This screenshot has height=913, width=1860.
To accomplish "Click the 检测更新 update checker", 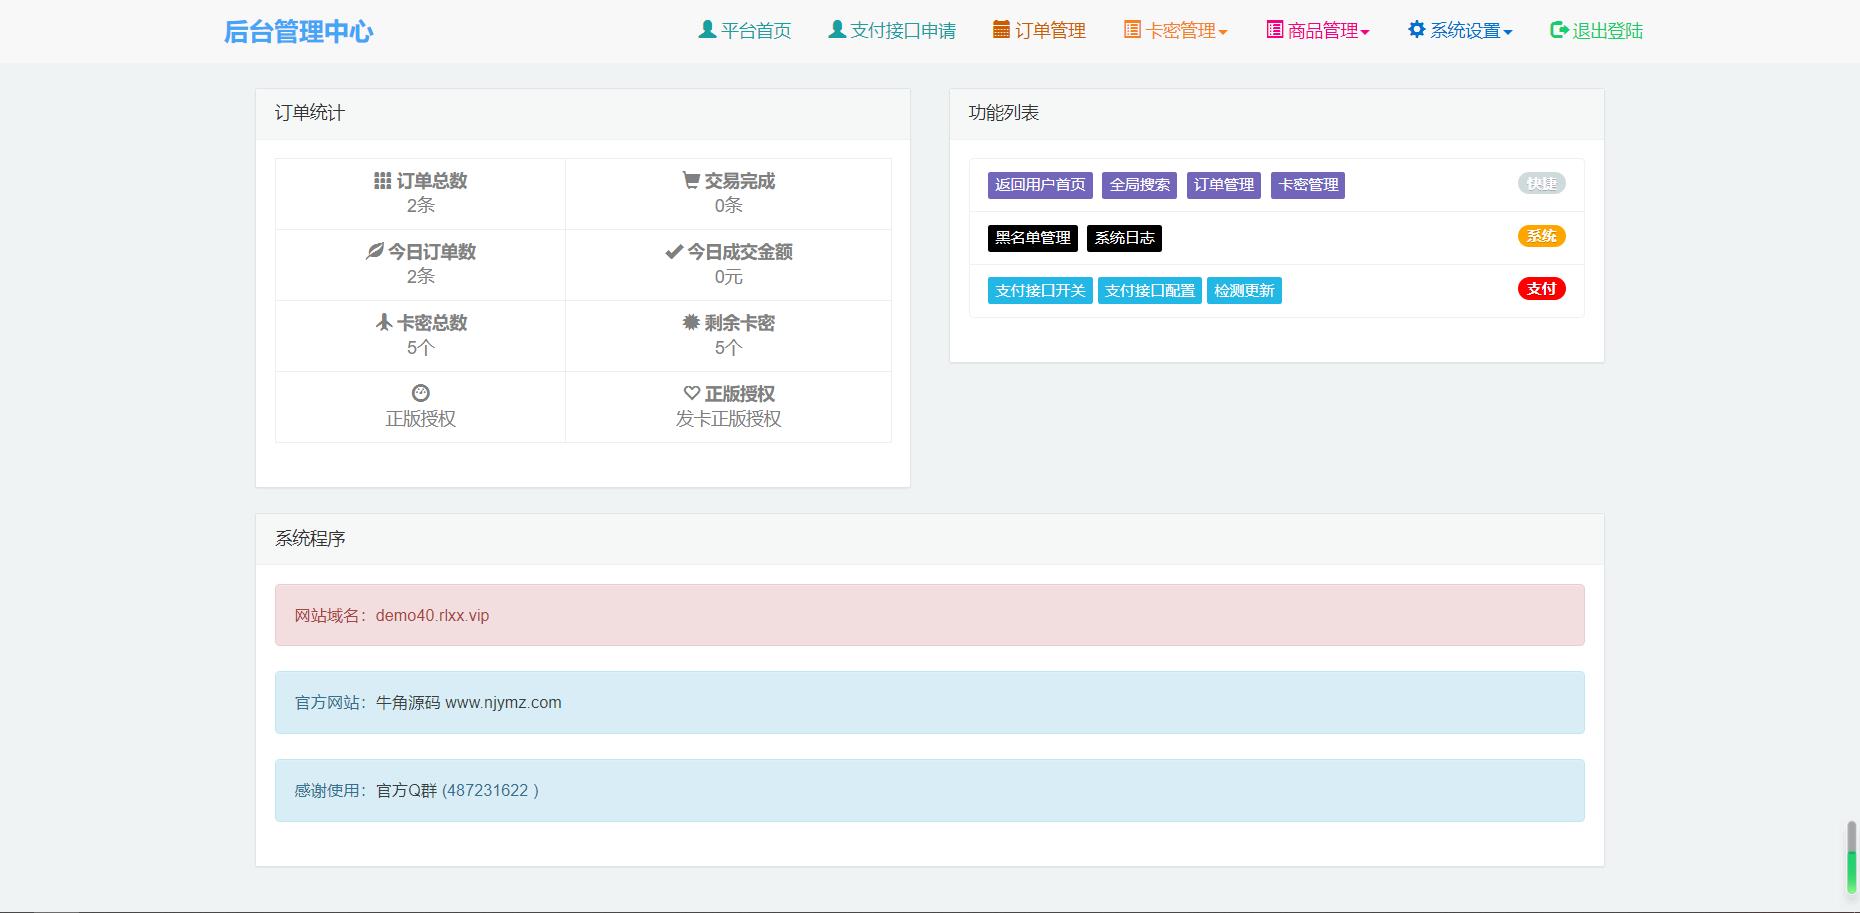I will [x=1244, y=290].
